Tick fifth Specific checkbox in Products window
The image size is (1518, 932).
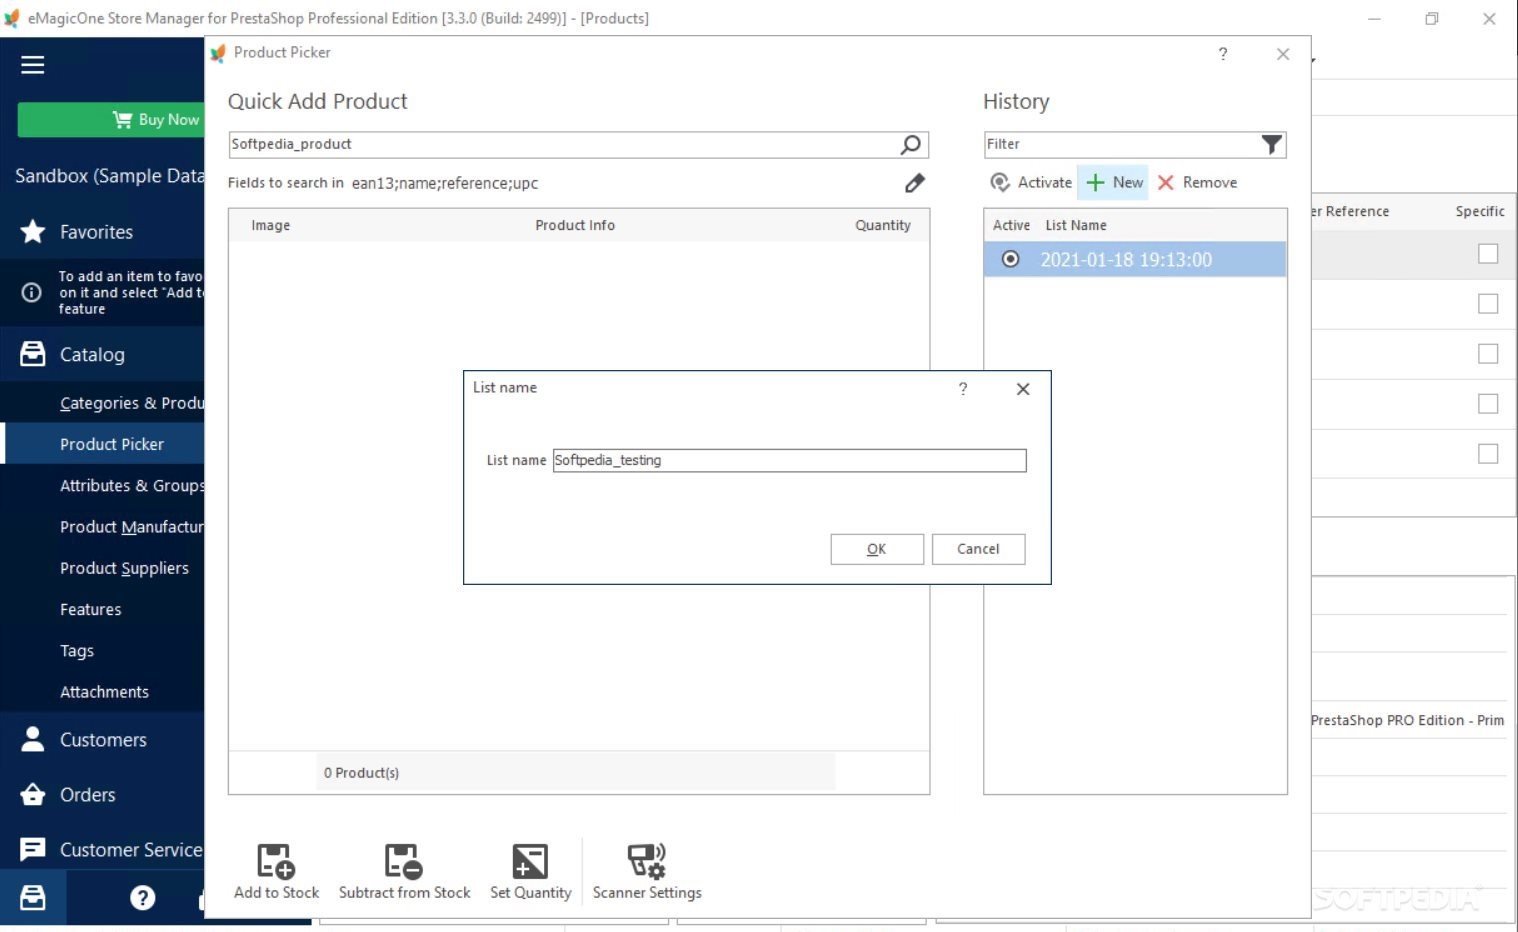(x=1488, y=454)
